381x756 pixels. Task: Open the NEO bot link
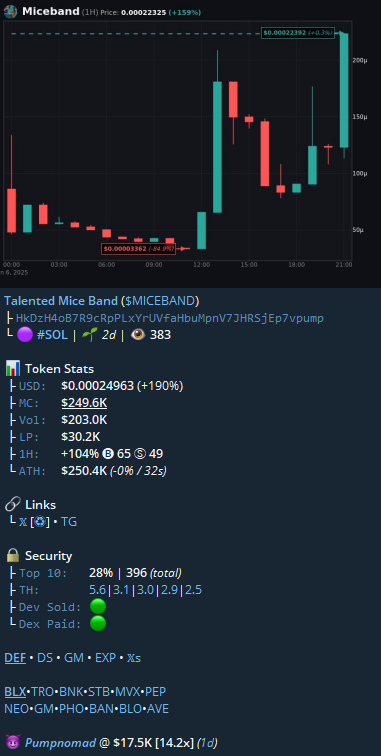(16, 709)
